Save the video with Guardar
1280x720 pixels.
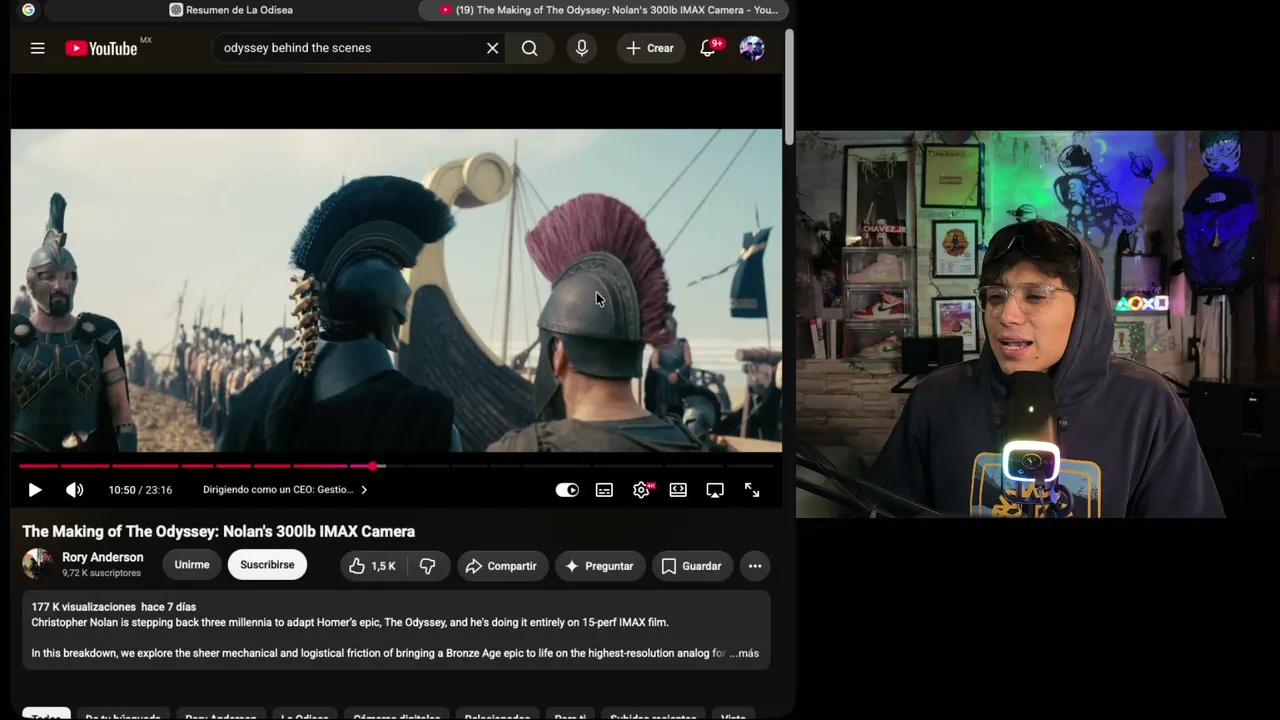click(692, 566)
